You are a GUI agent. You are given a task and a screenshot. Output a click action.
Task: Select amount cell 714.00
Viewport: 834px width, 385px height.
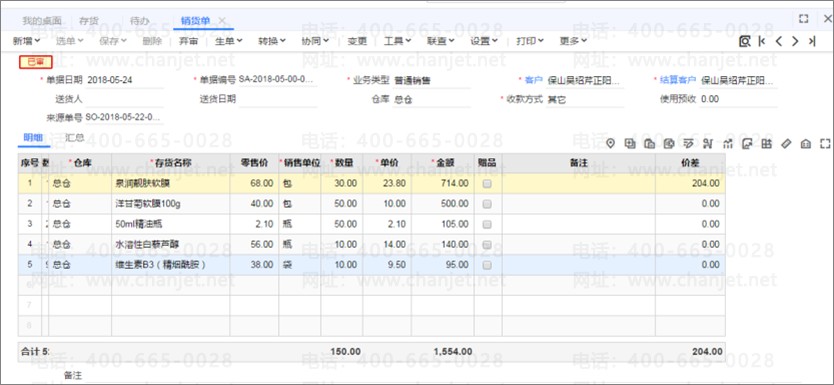pos(443,183)
